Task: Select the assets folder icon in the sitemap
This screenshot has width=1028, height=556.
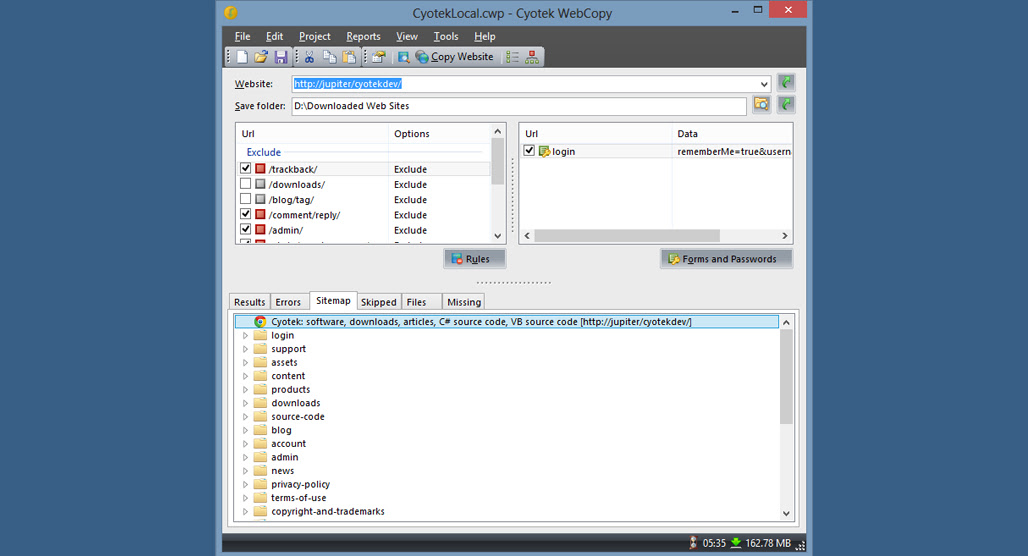Action: (x=260, y=362)
